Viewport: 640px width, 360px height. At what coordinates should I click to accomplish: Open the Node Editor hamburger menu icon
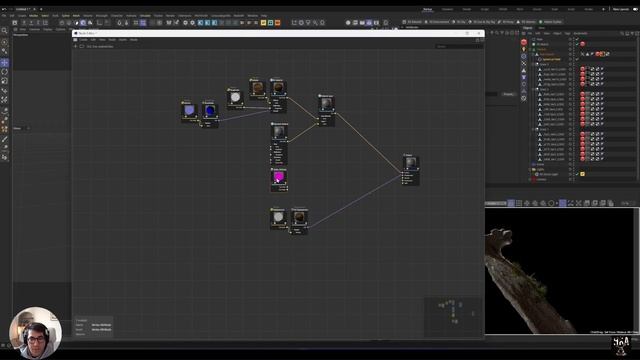[76, 40]
